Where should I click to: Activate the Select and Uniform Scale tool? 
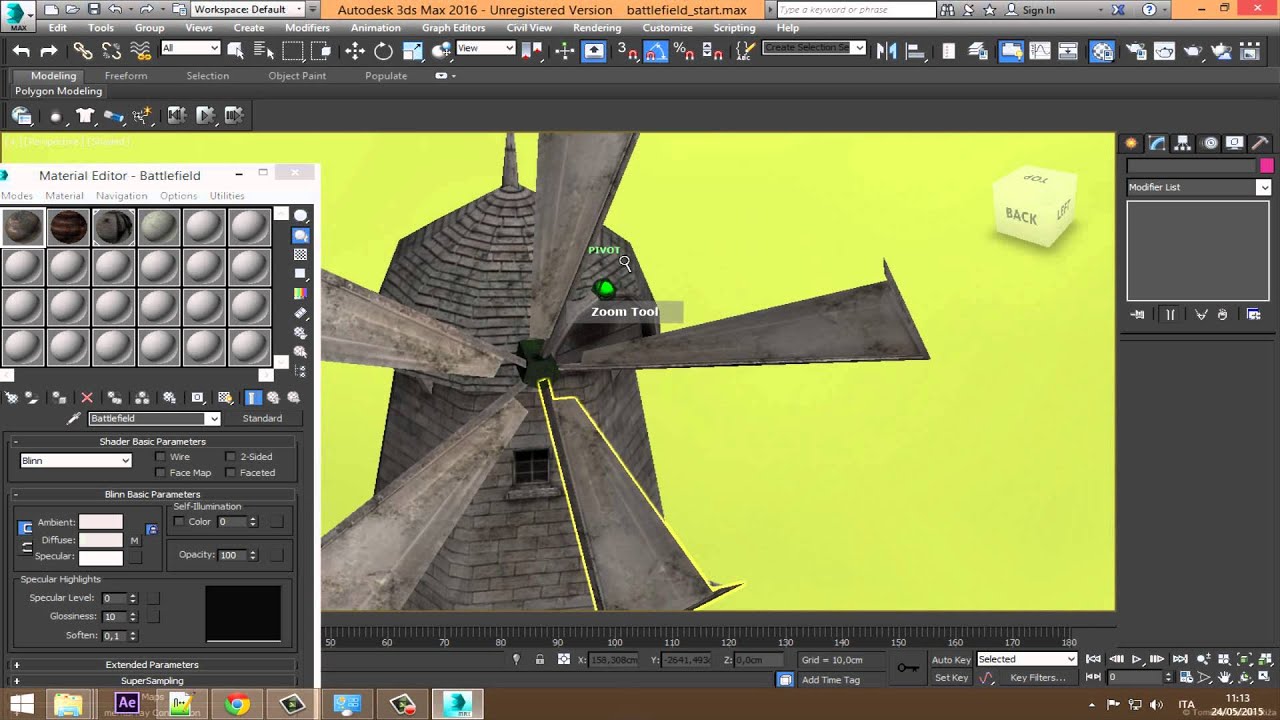point(412,51)
